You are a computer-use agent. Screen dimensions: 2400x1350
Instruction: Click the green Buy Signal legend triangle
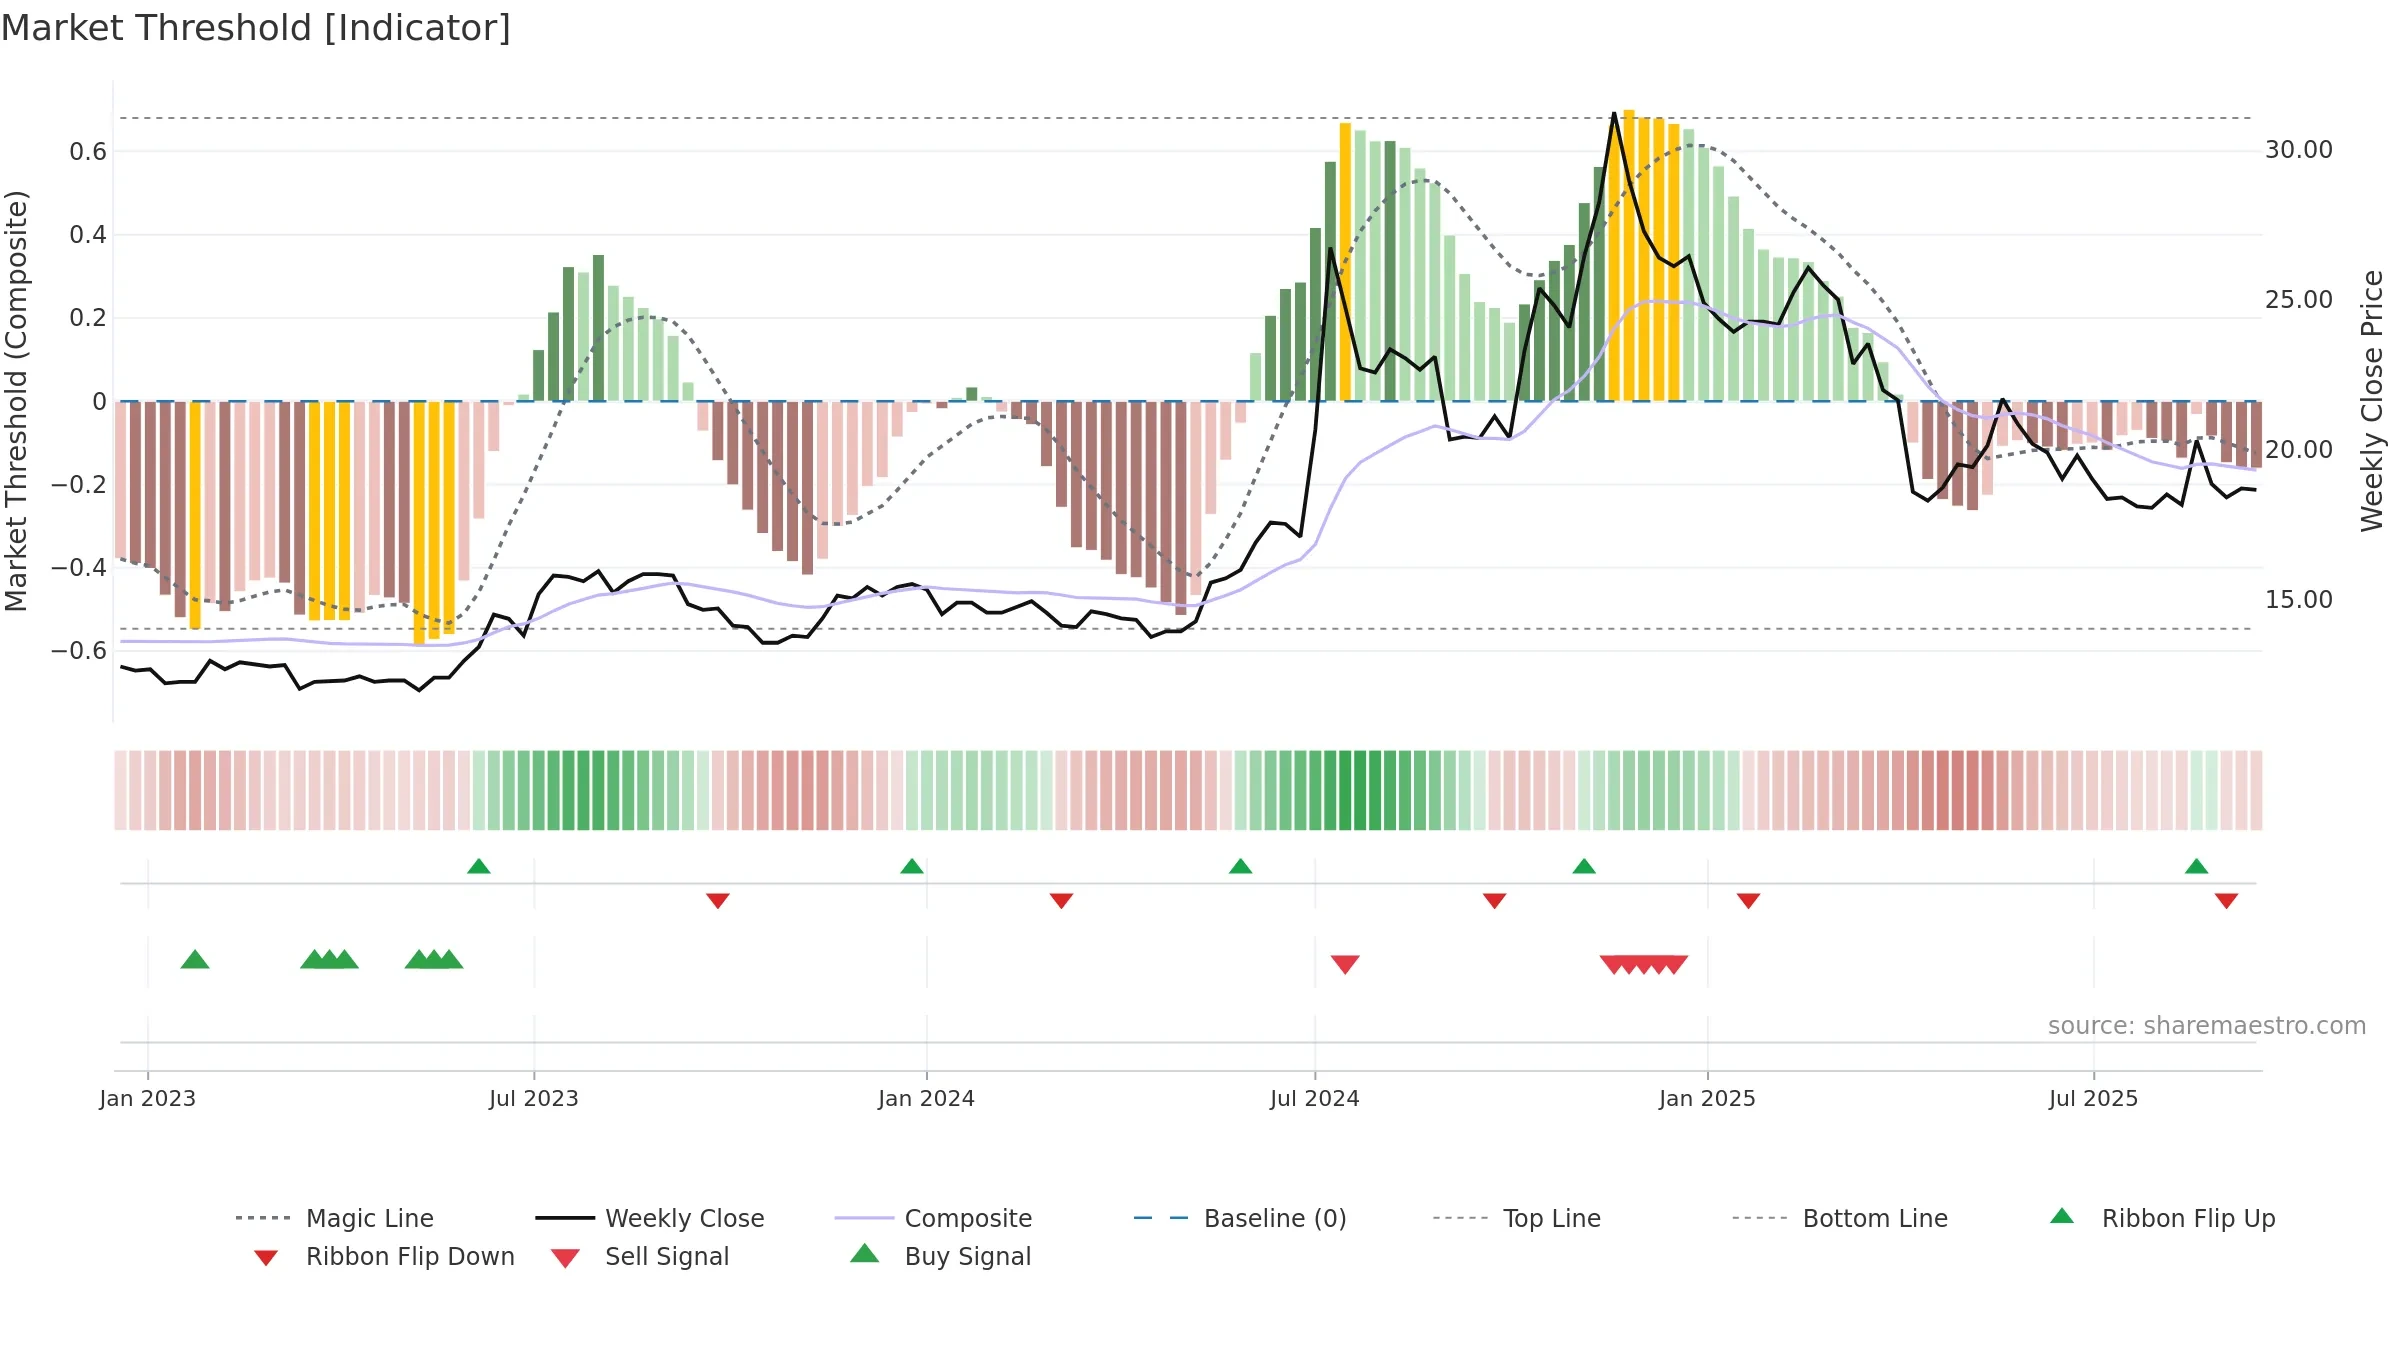pyautogui.click(x=864, y=1253)
